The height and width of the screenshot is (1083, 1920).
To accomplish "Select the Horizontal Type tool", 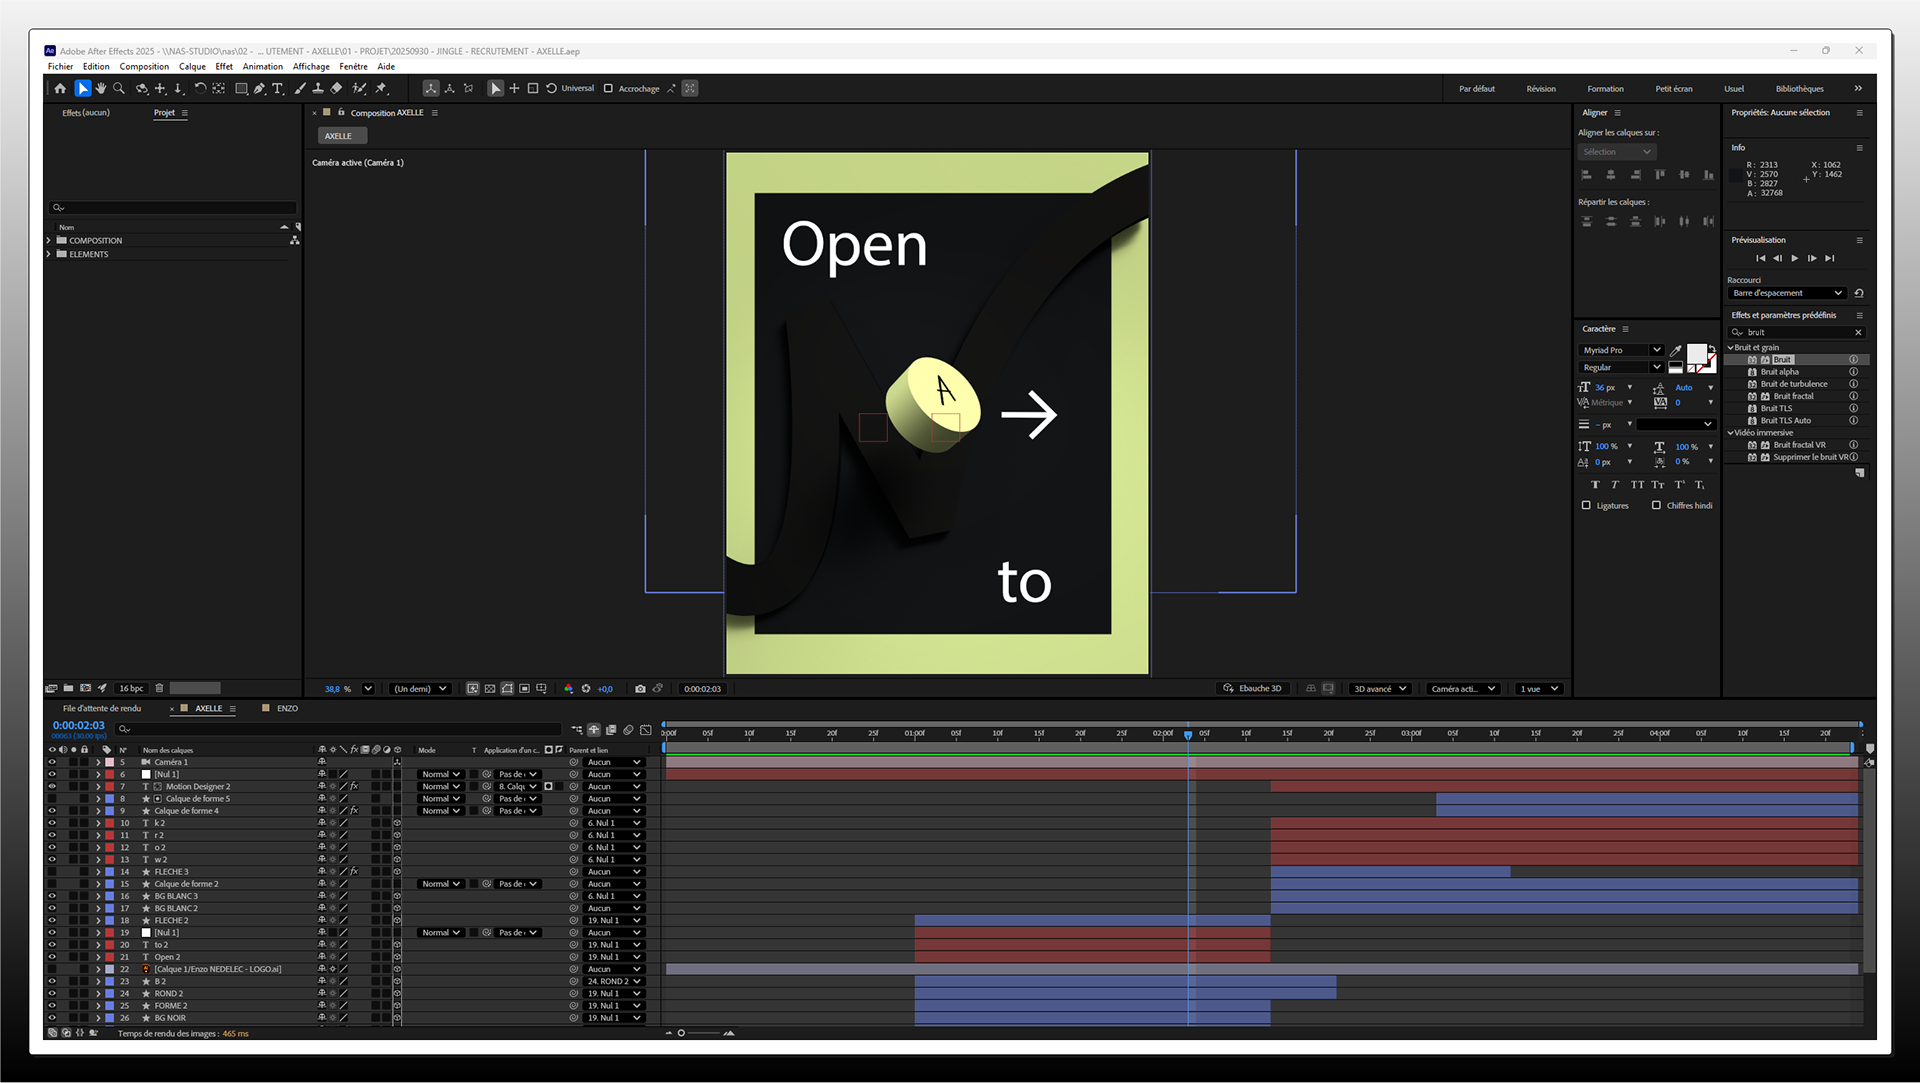I will [x=278, y=89].
